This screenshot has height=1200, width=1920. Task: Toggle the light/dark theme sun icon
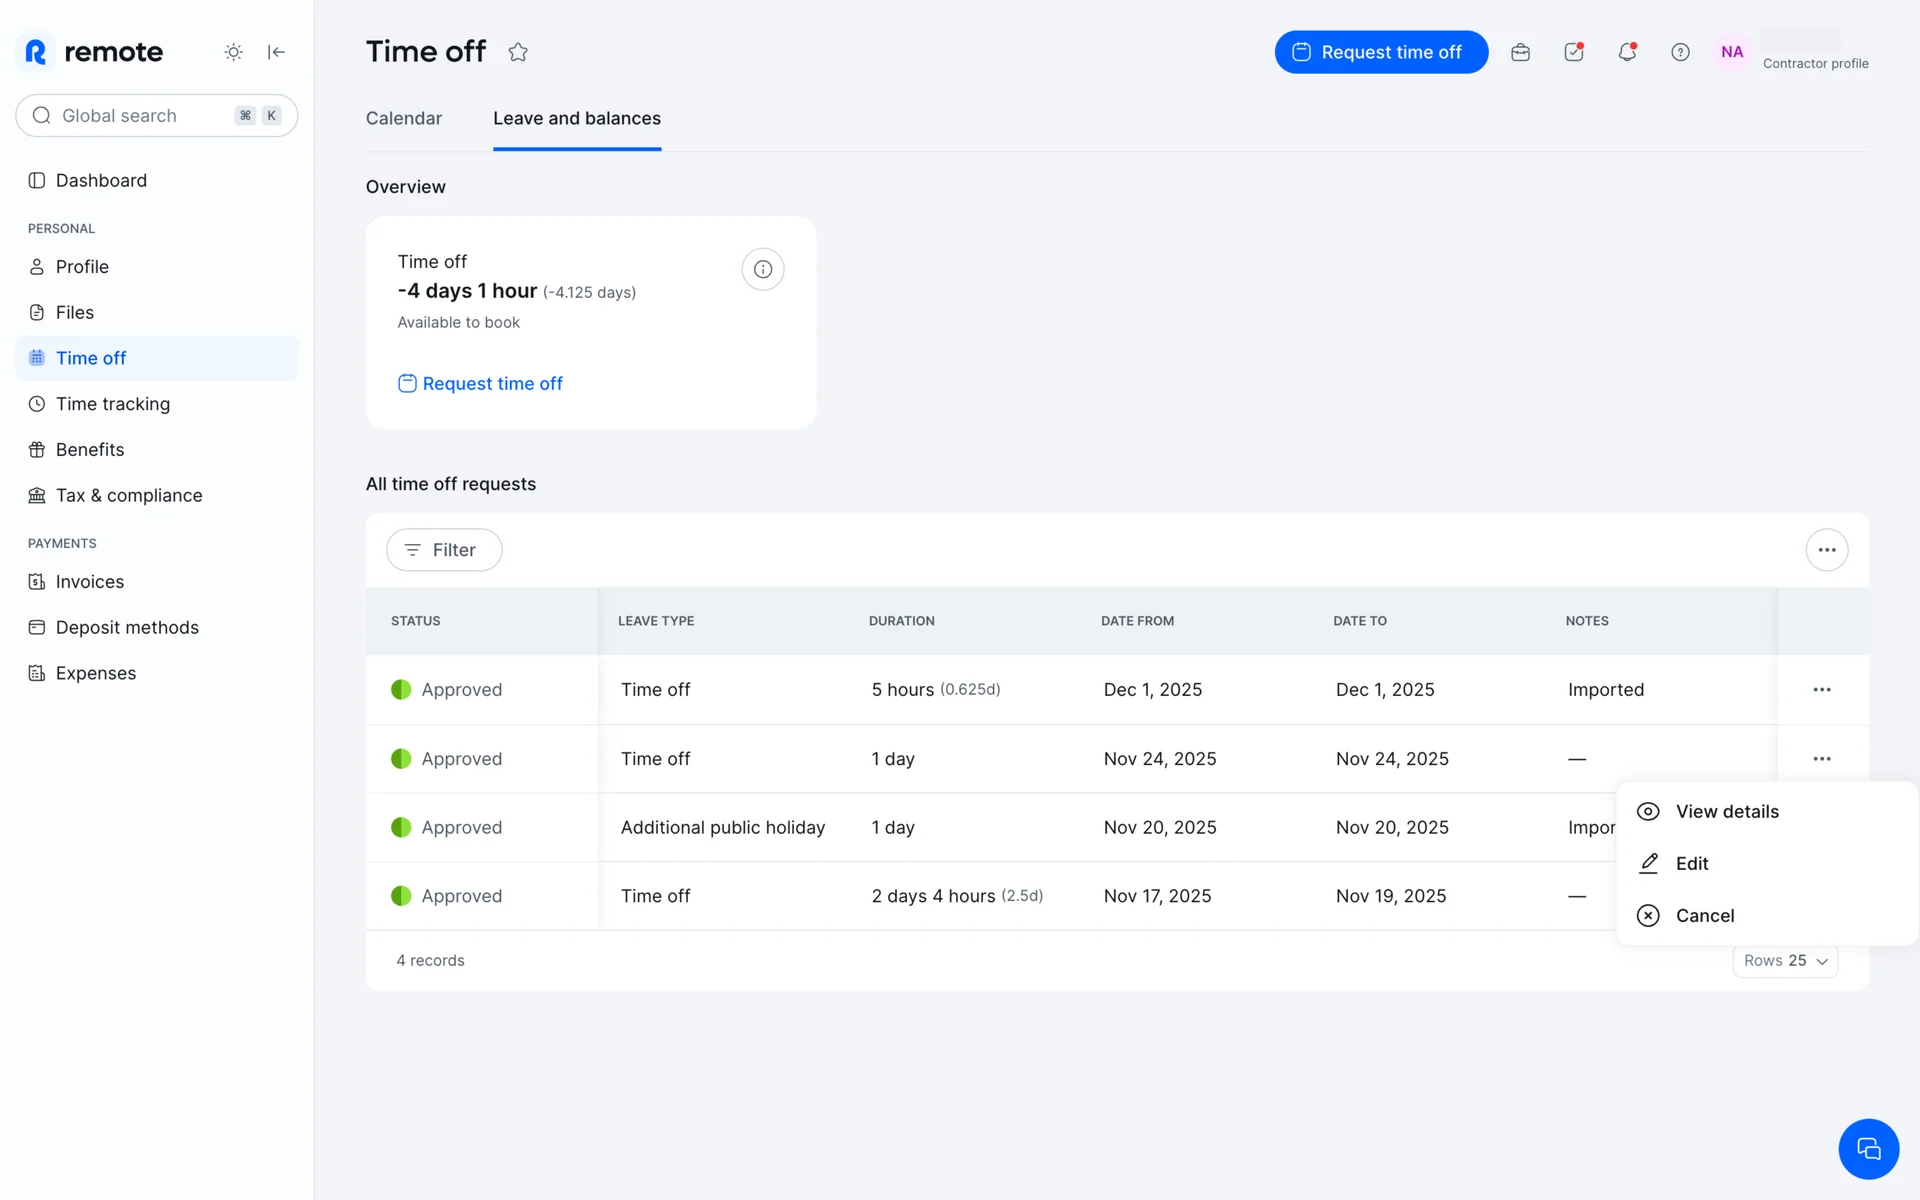(x=233, y=52)
